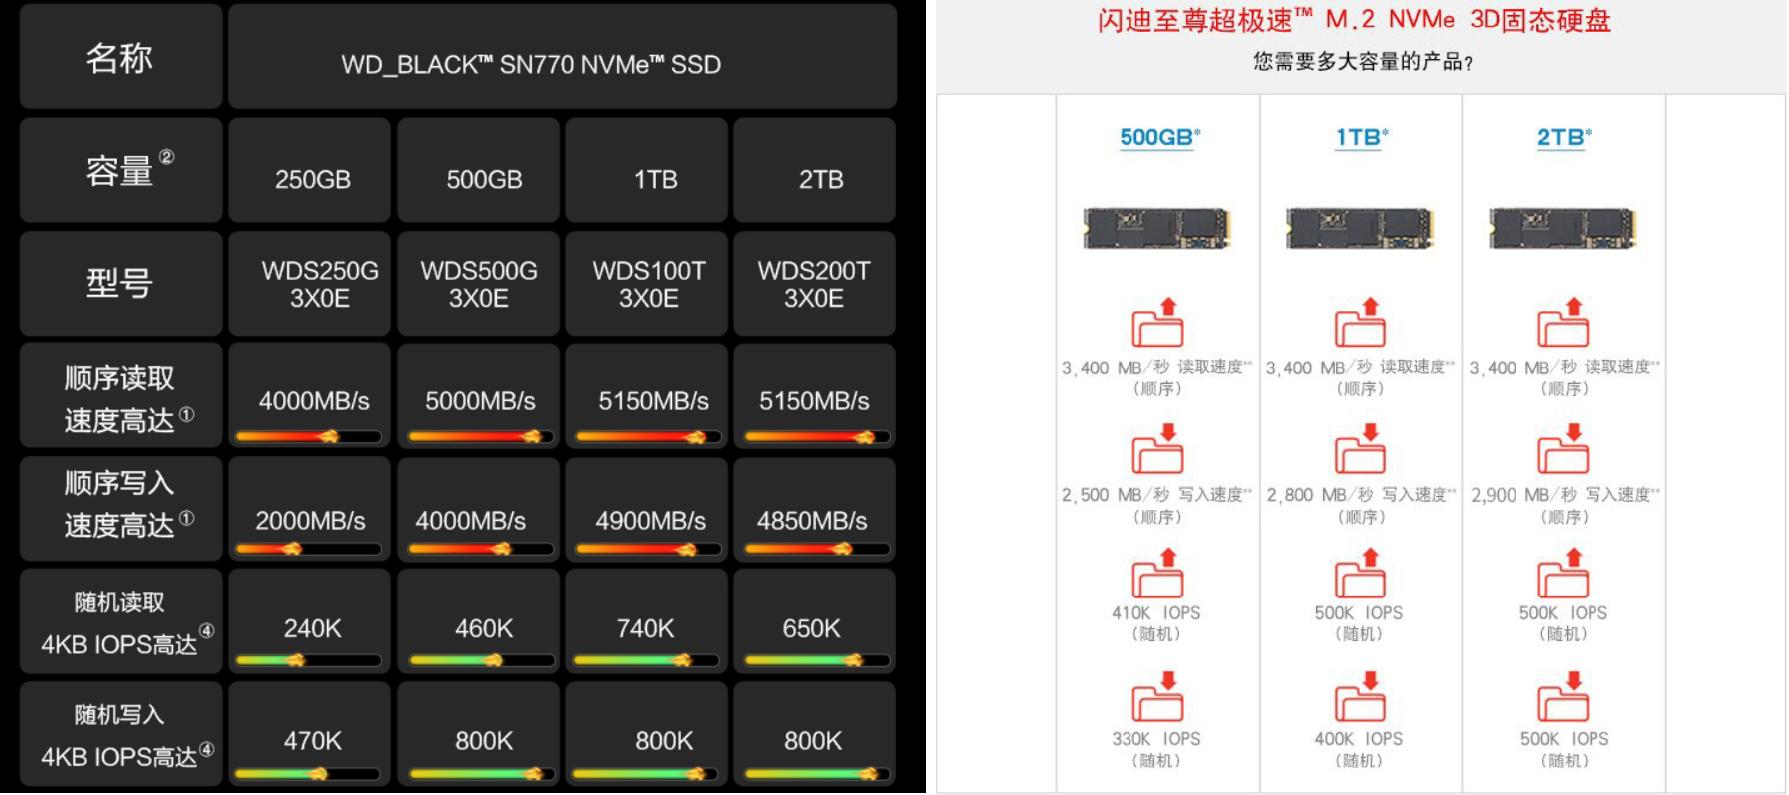Viewport: 1789px width, 795px height.
Task: Click the 闪迪至尊超极速 M.2 NVMe heading
Action: tap(1355, 20)
